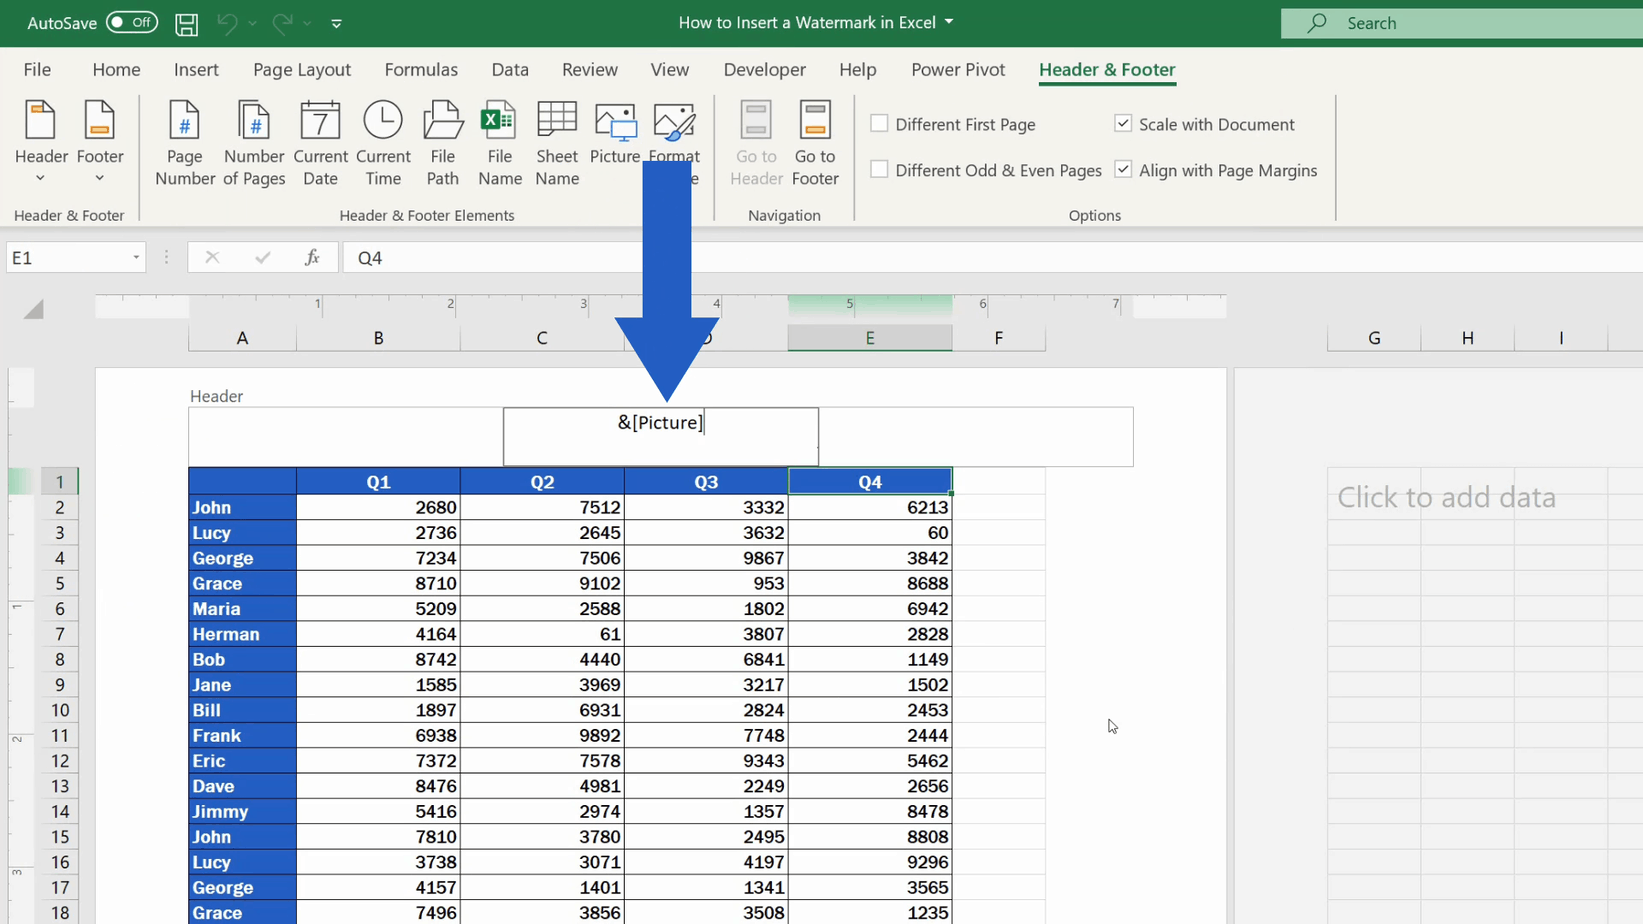The width and height of the screenshot is (1643, 924).
Task: Insert the Number of Pages element
Action: click(253, 140)
